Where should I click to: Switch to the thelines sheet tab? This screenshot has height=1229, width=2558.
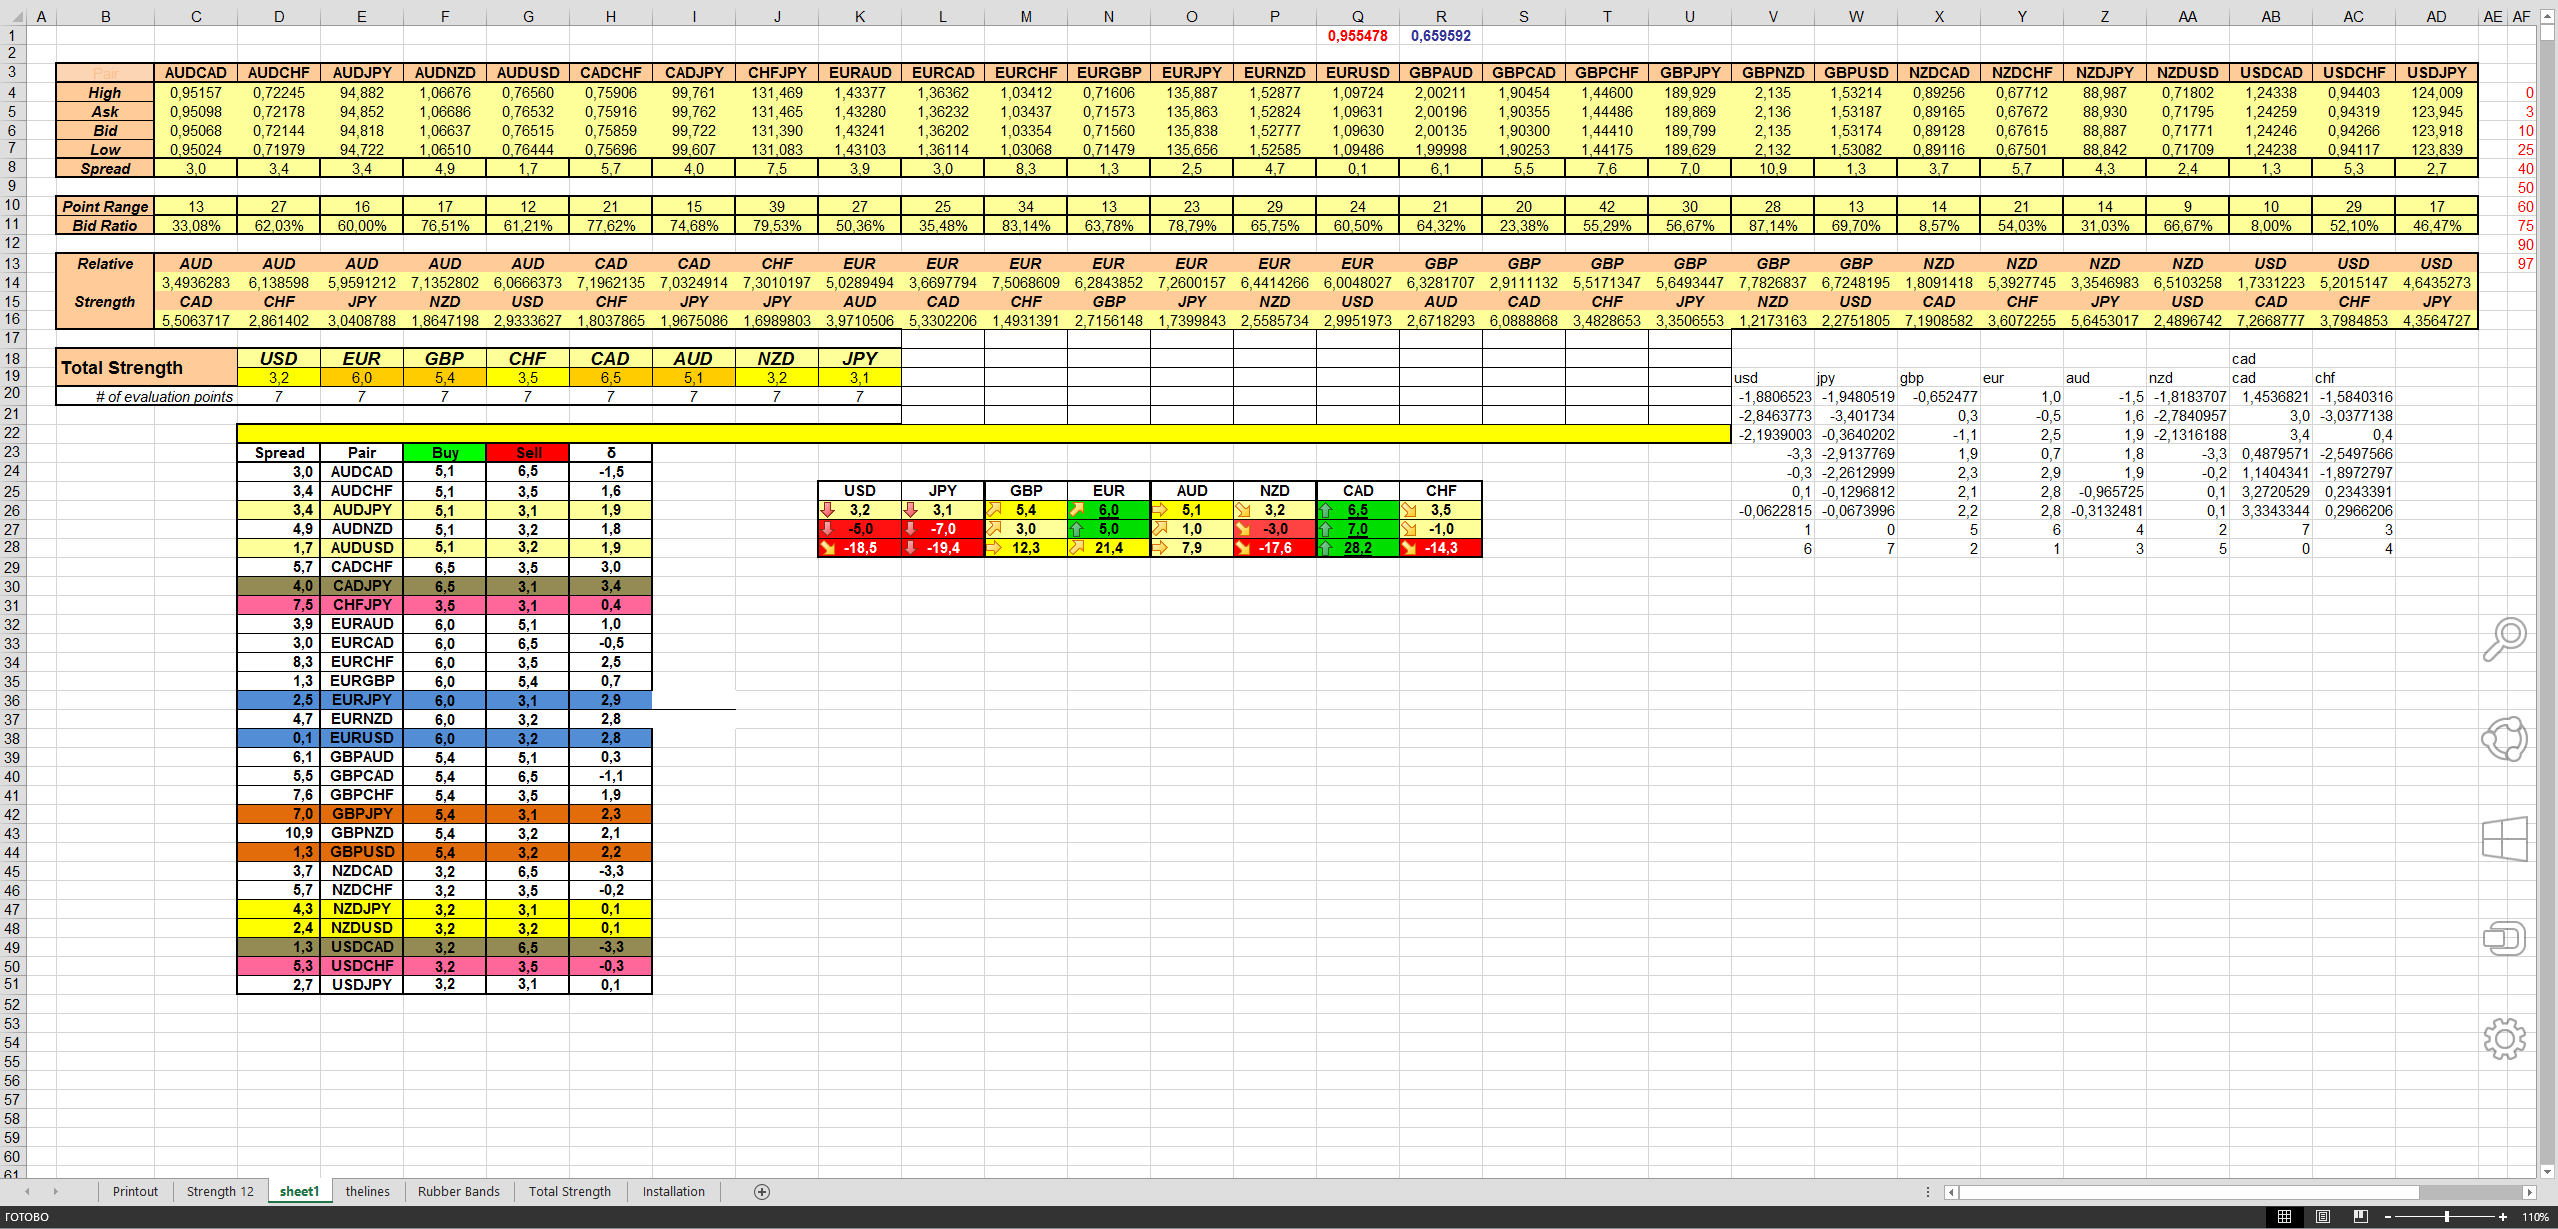tap(368, 1191)
